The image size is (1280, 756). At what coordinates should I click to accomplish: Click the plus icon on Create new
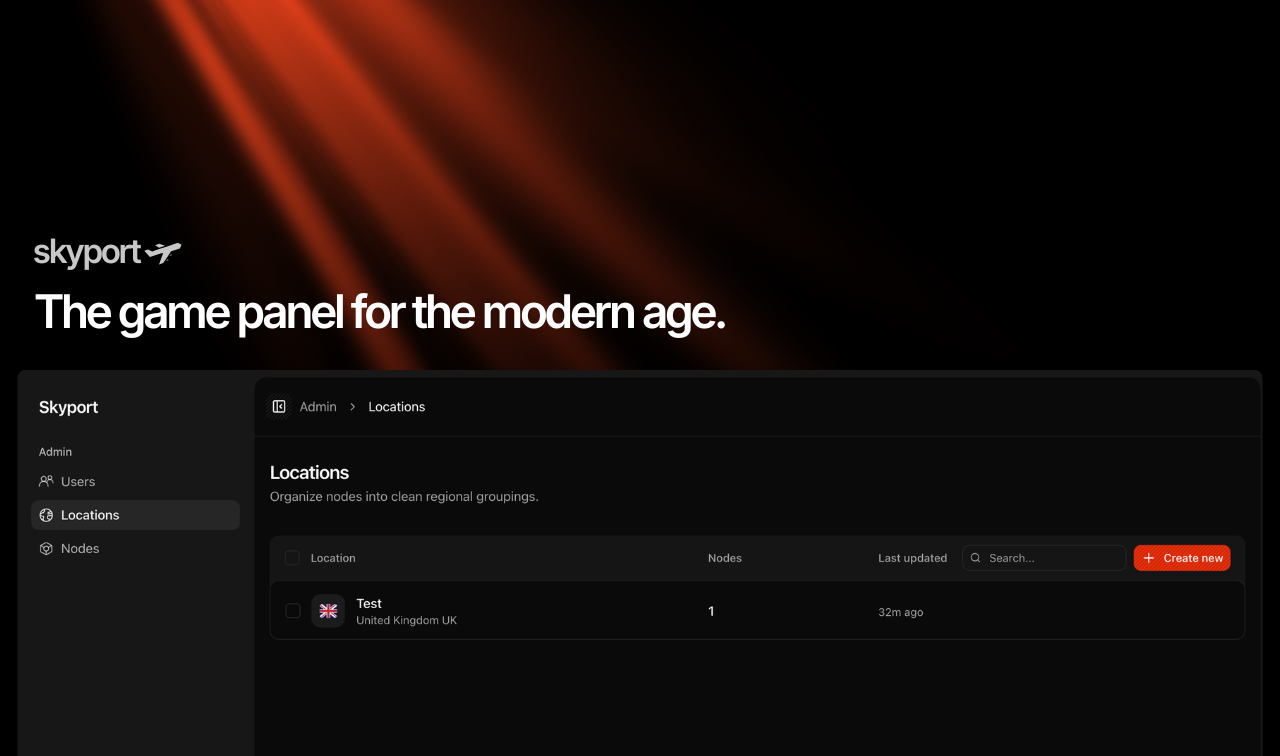pos(1149,558)
